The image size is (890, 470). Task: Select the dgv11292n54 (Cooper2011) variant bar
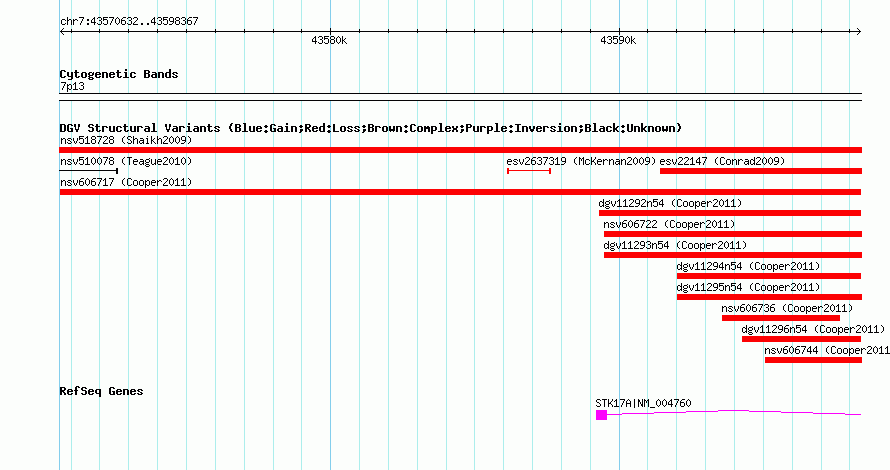pyautogui.click(x=730, y=213)
